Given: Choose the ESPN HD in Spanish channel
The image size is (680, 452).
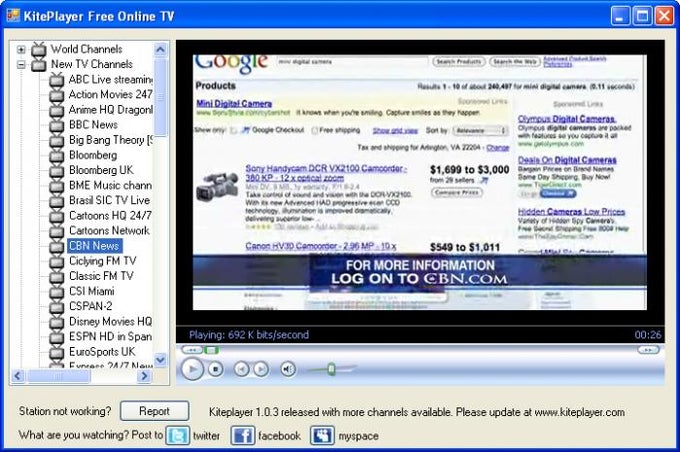Looking at the screenshot, I should (x=111, y=337).
